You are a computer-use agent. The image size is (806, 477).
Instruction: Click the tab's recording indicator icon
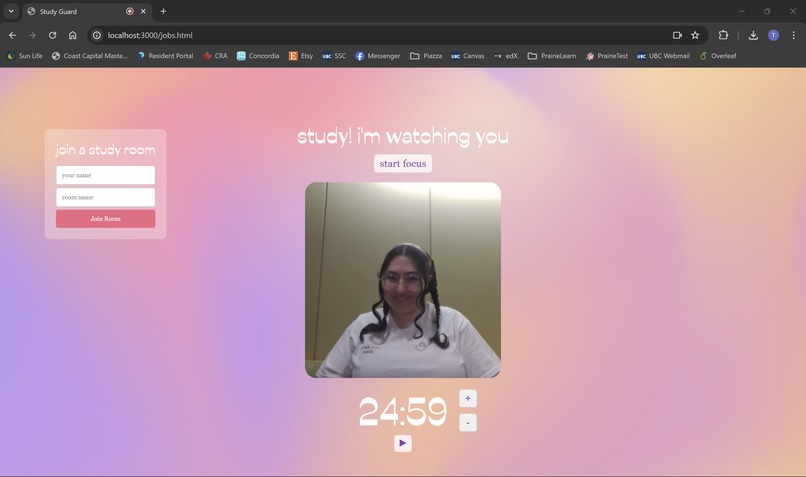pyautogui.click(x=130, y=11)
